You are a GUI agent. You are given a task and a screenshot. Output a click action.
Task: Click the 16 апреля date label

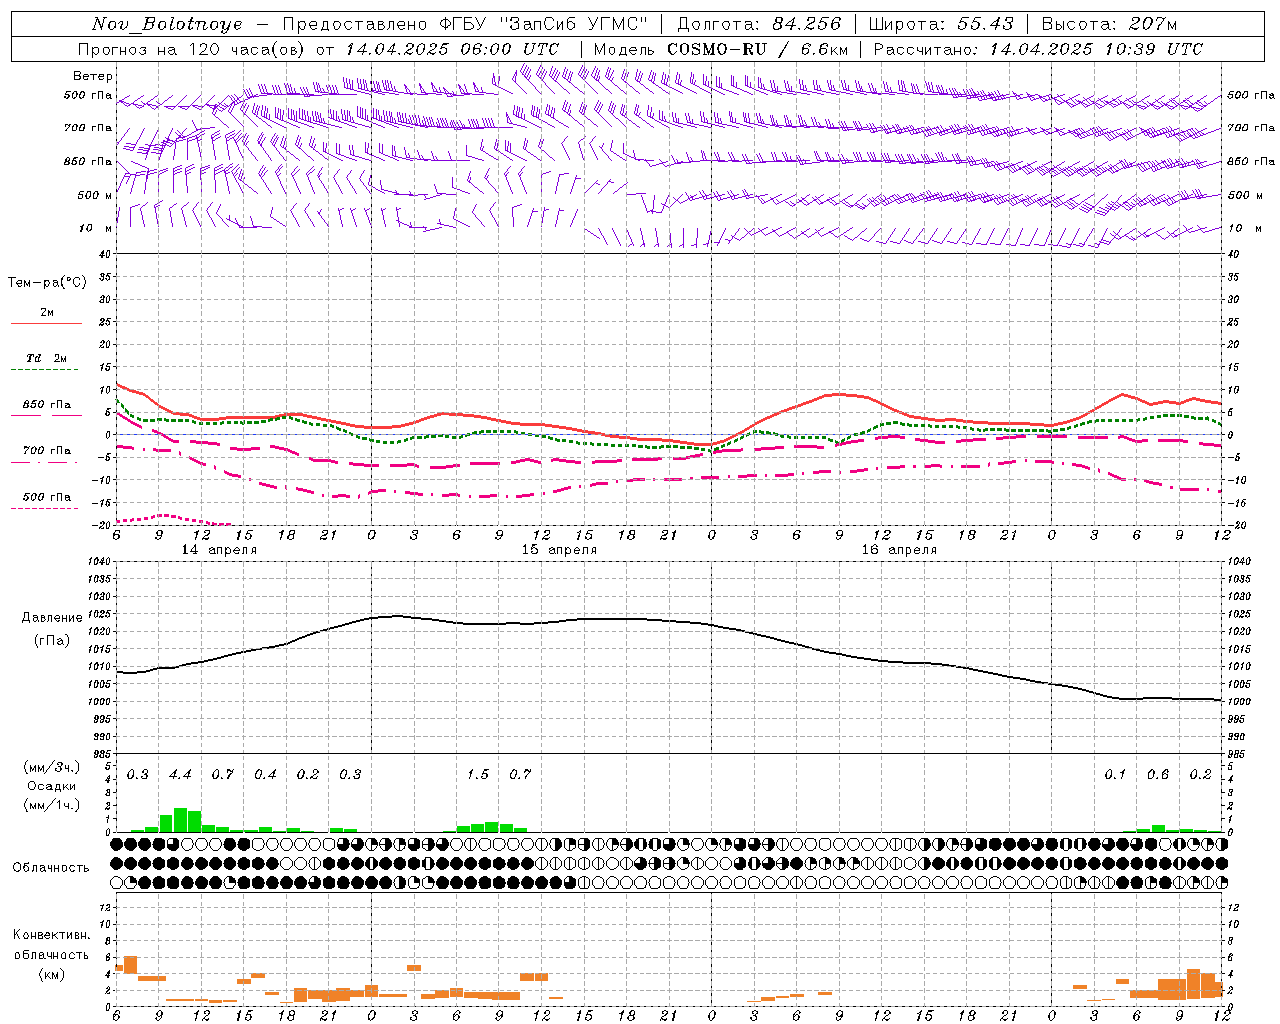(x=899, y=550)
